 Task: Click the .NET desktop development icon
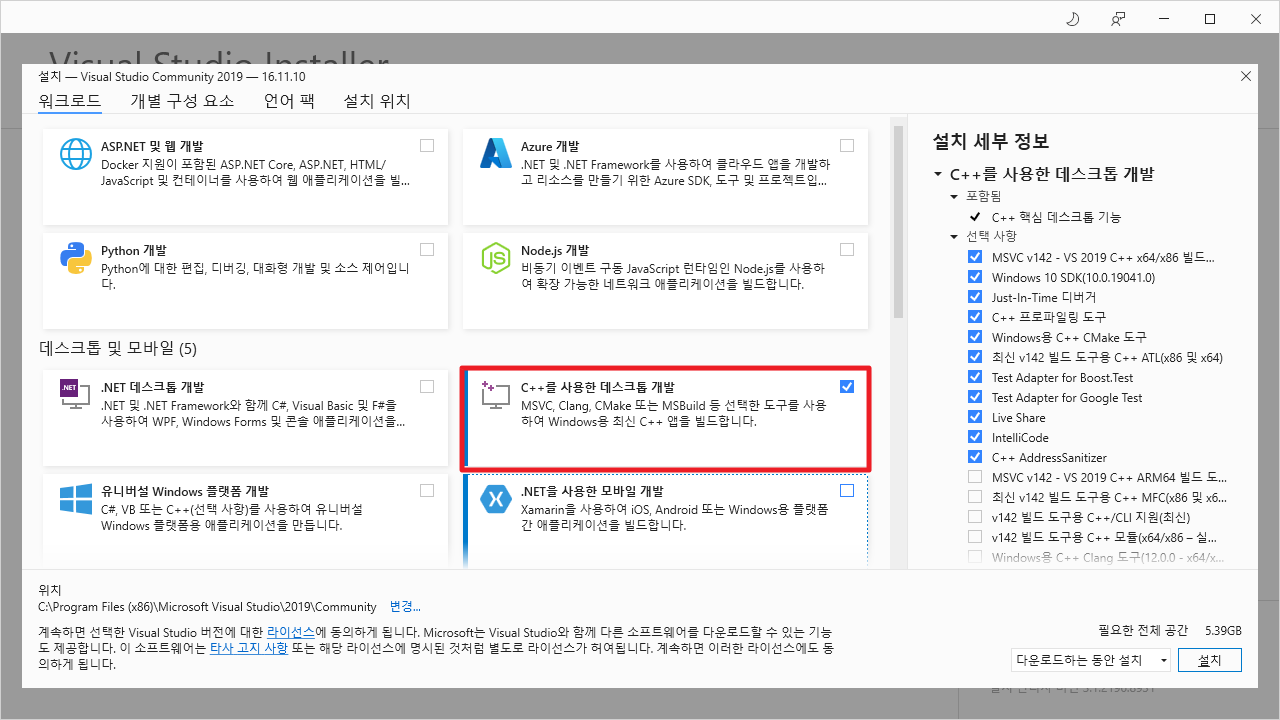[x=76, y=396]
